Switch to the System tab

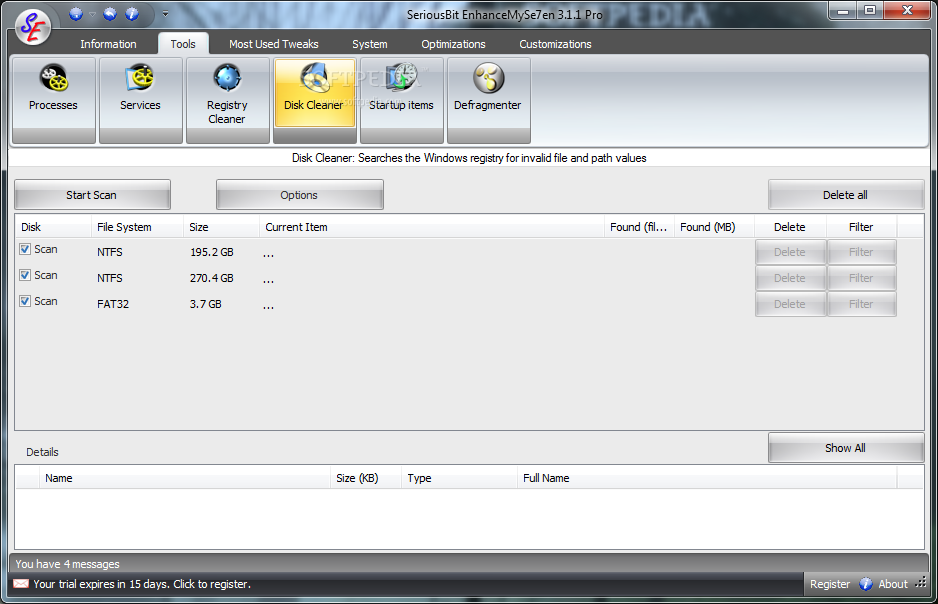(x=370, y=44)
